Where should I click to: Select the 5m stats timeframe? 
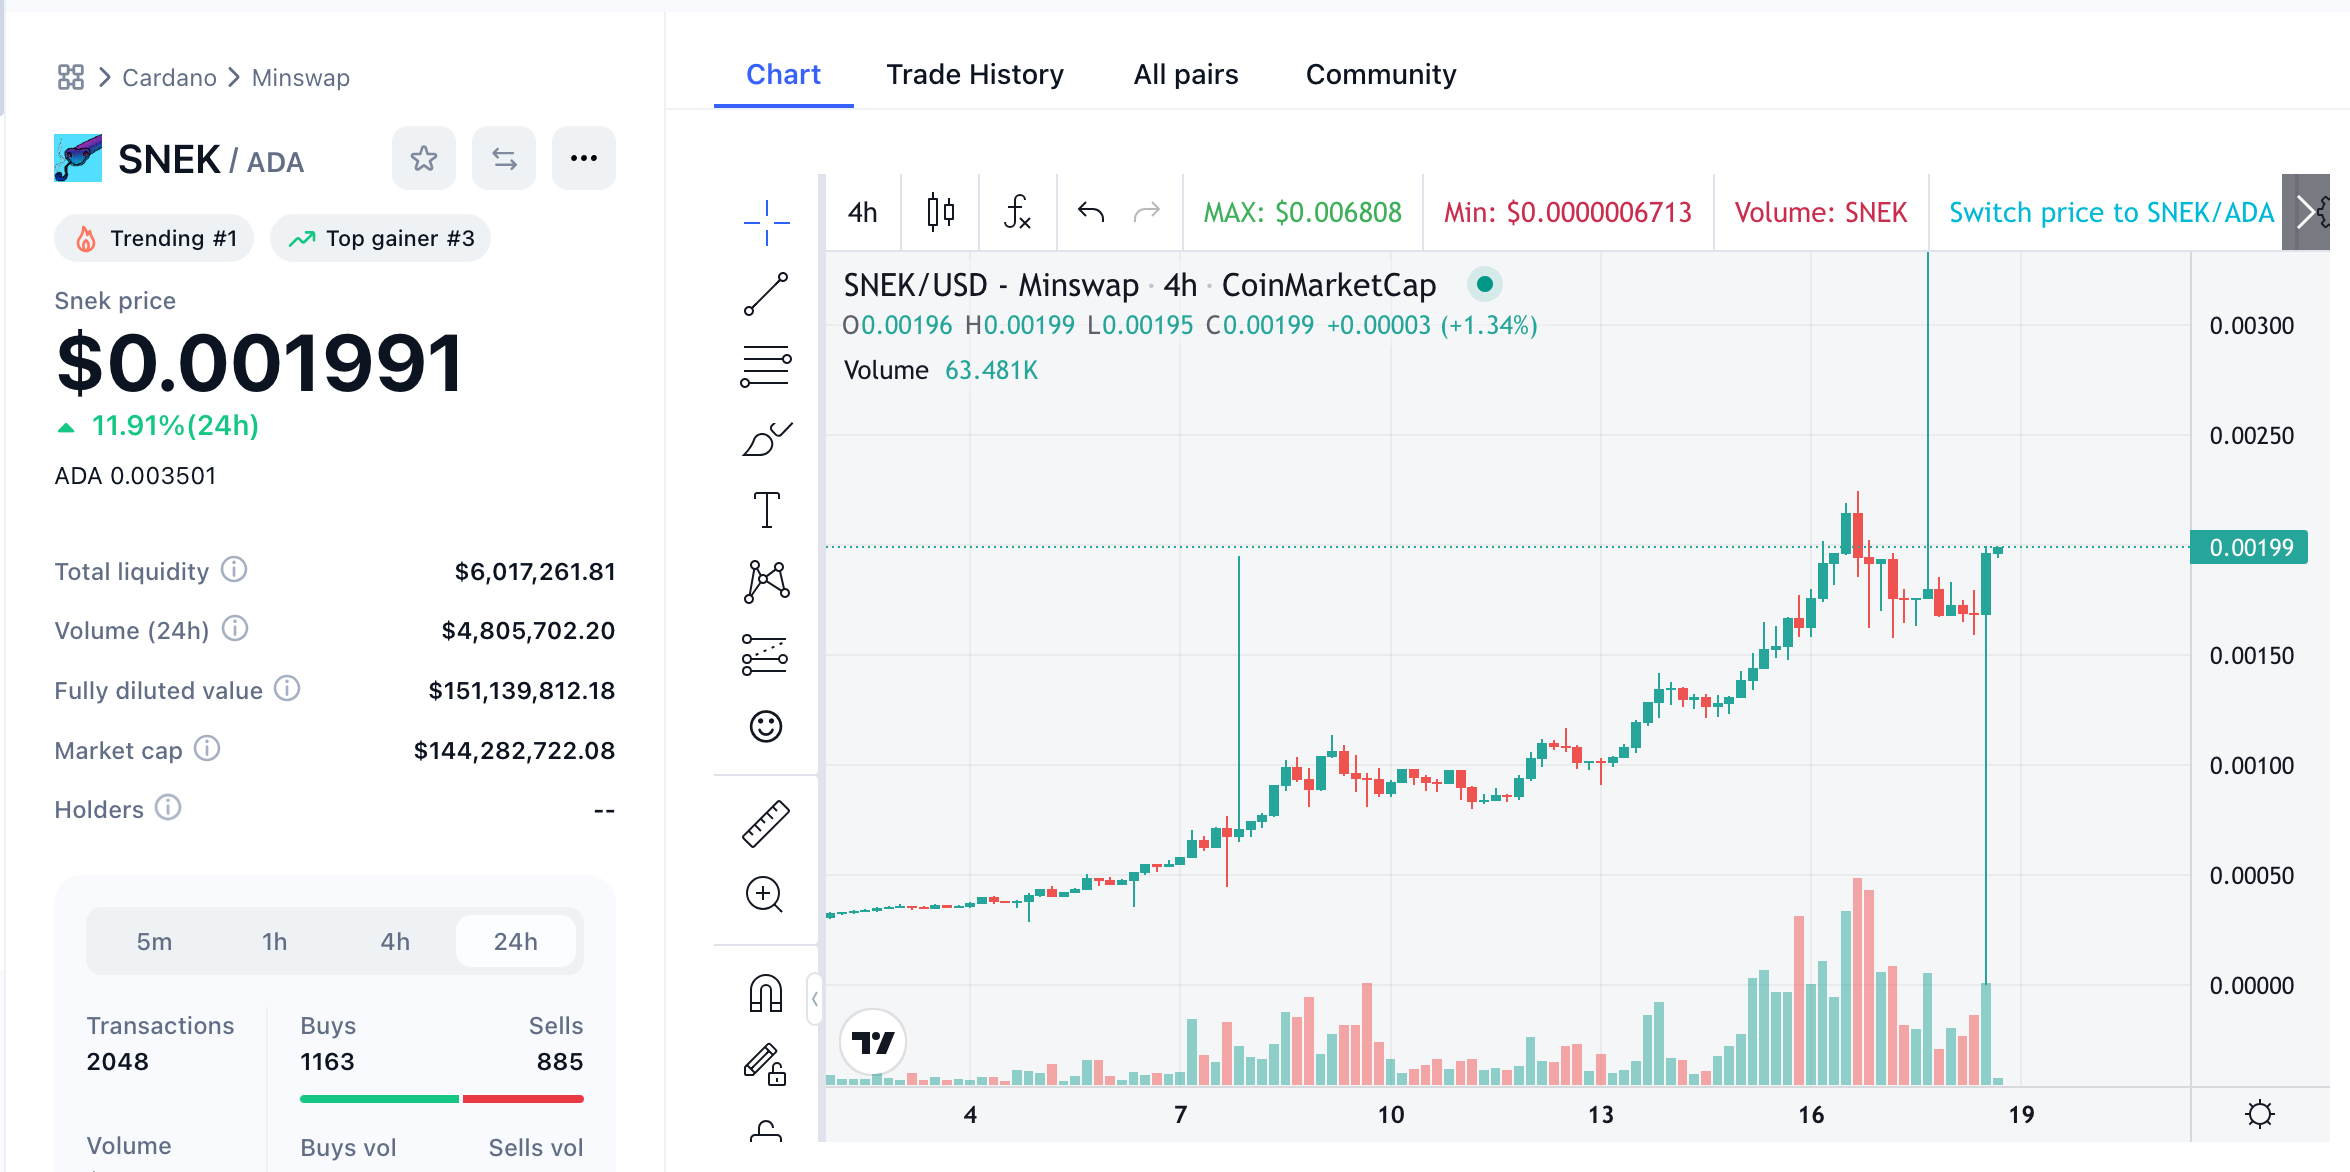pos(154,941)
